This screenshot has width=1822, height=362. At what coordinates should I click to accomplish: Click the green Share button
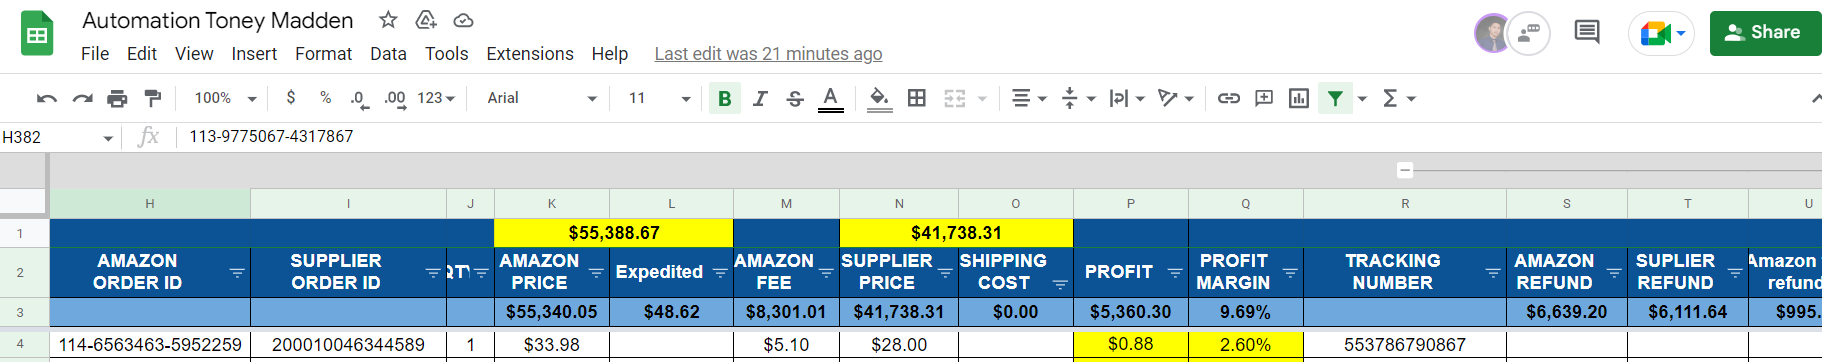click(1766, 33)
